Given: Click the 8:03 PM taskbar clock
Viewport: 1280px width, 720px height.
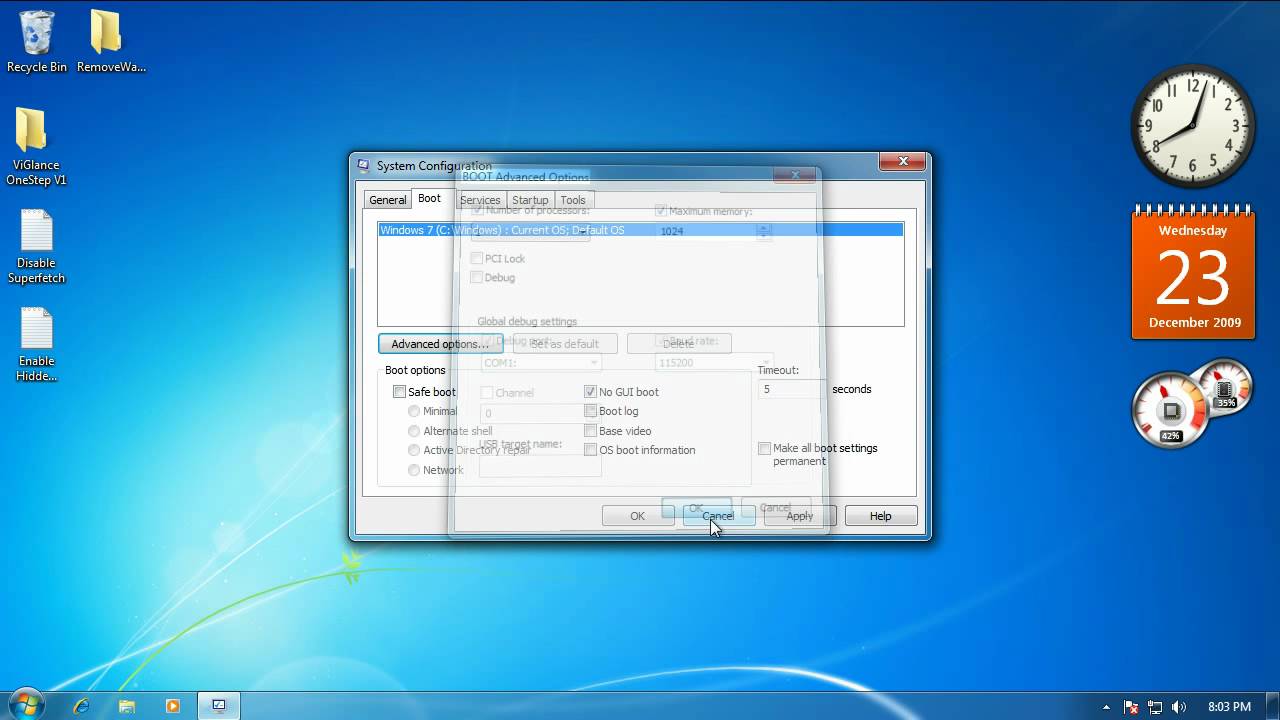Looking at the screenshot, I should pos(1229,707).
